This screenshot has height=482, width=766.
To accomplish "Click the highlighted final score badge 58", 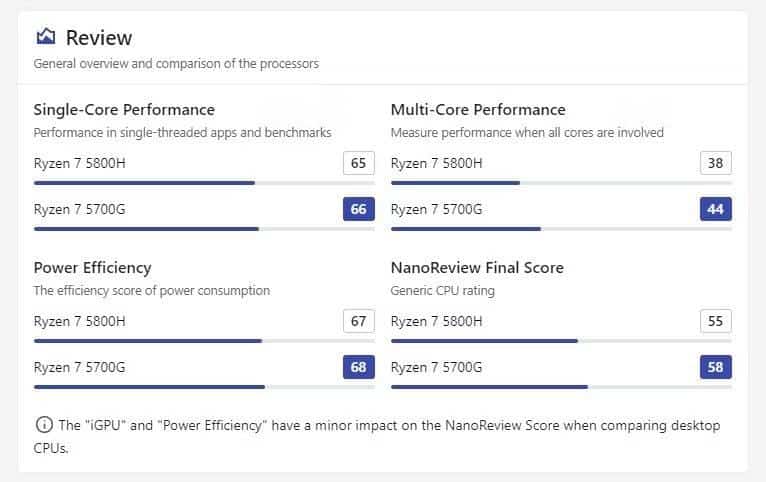I will (715, 367).
